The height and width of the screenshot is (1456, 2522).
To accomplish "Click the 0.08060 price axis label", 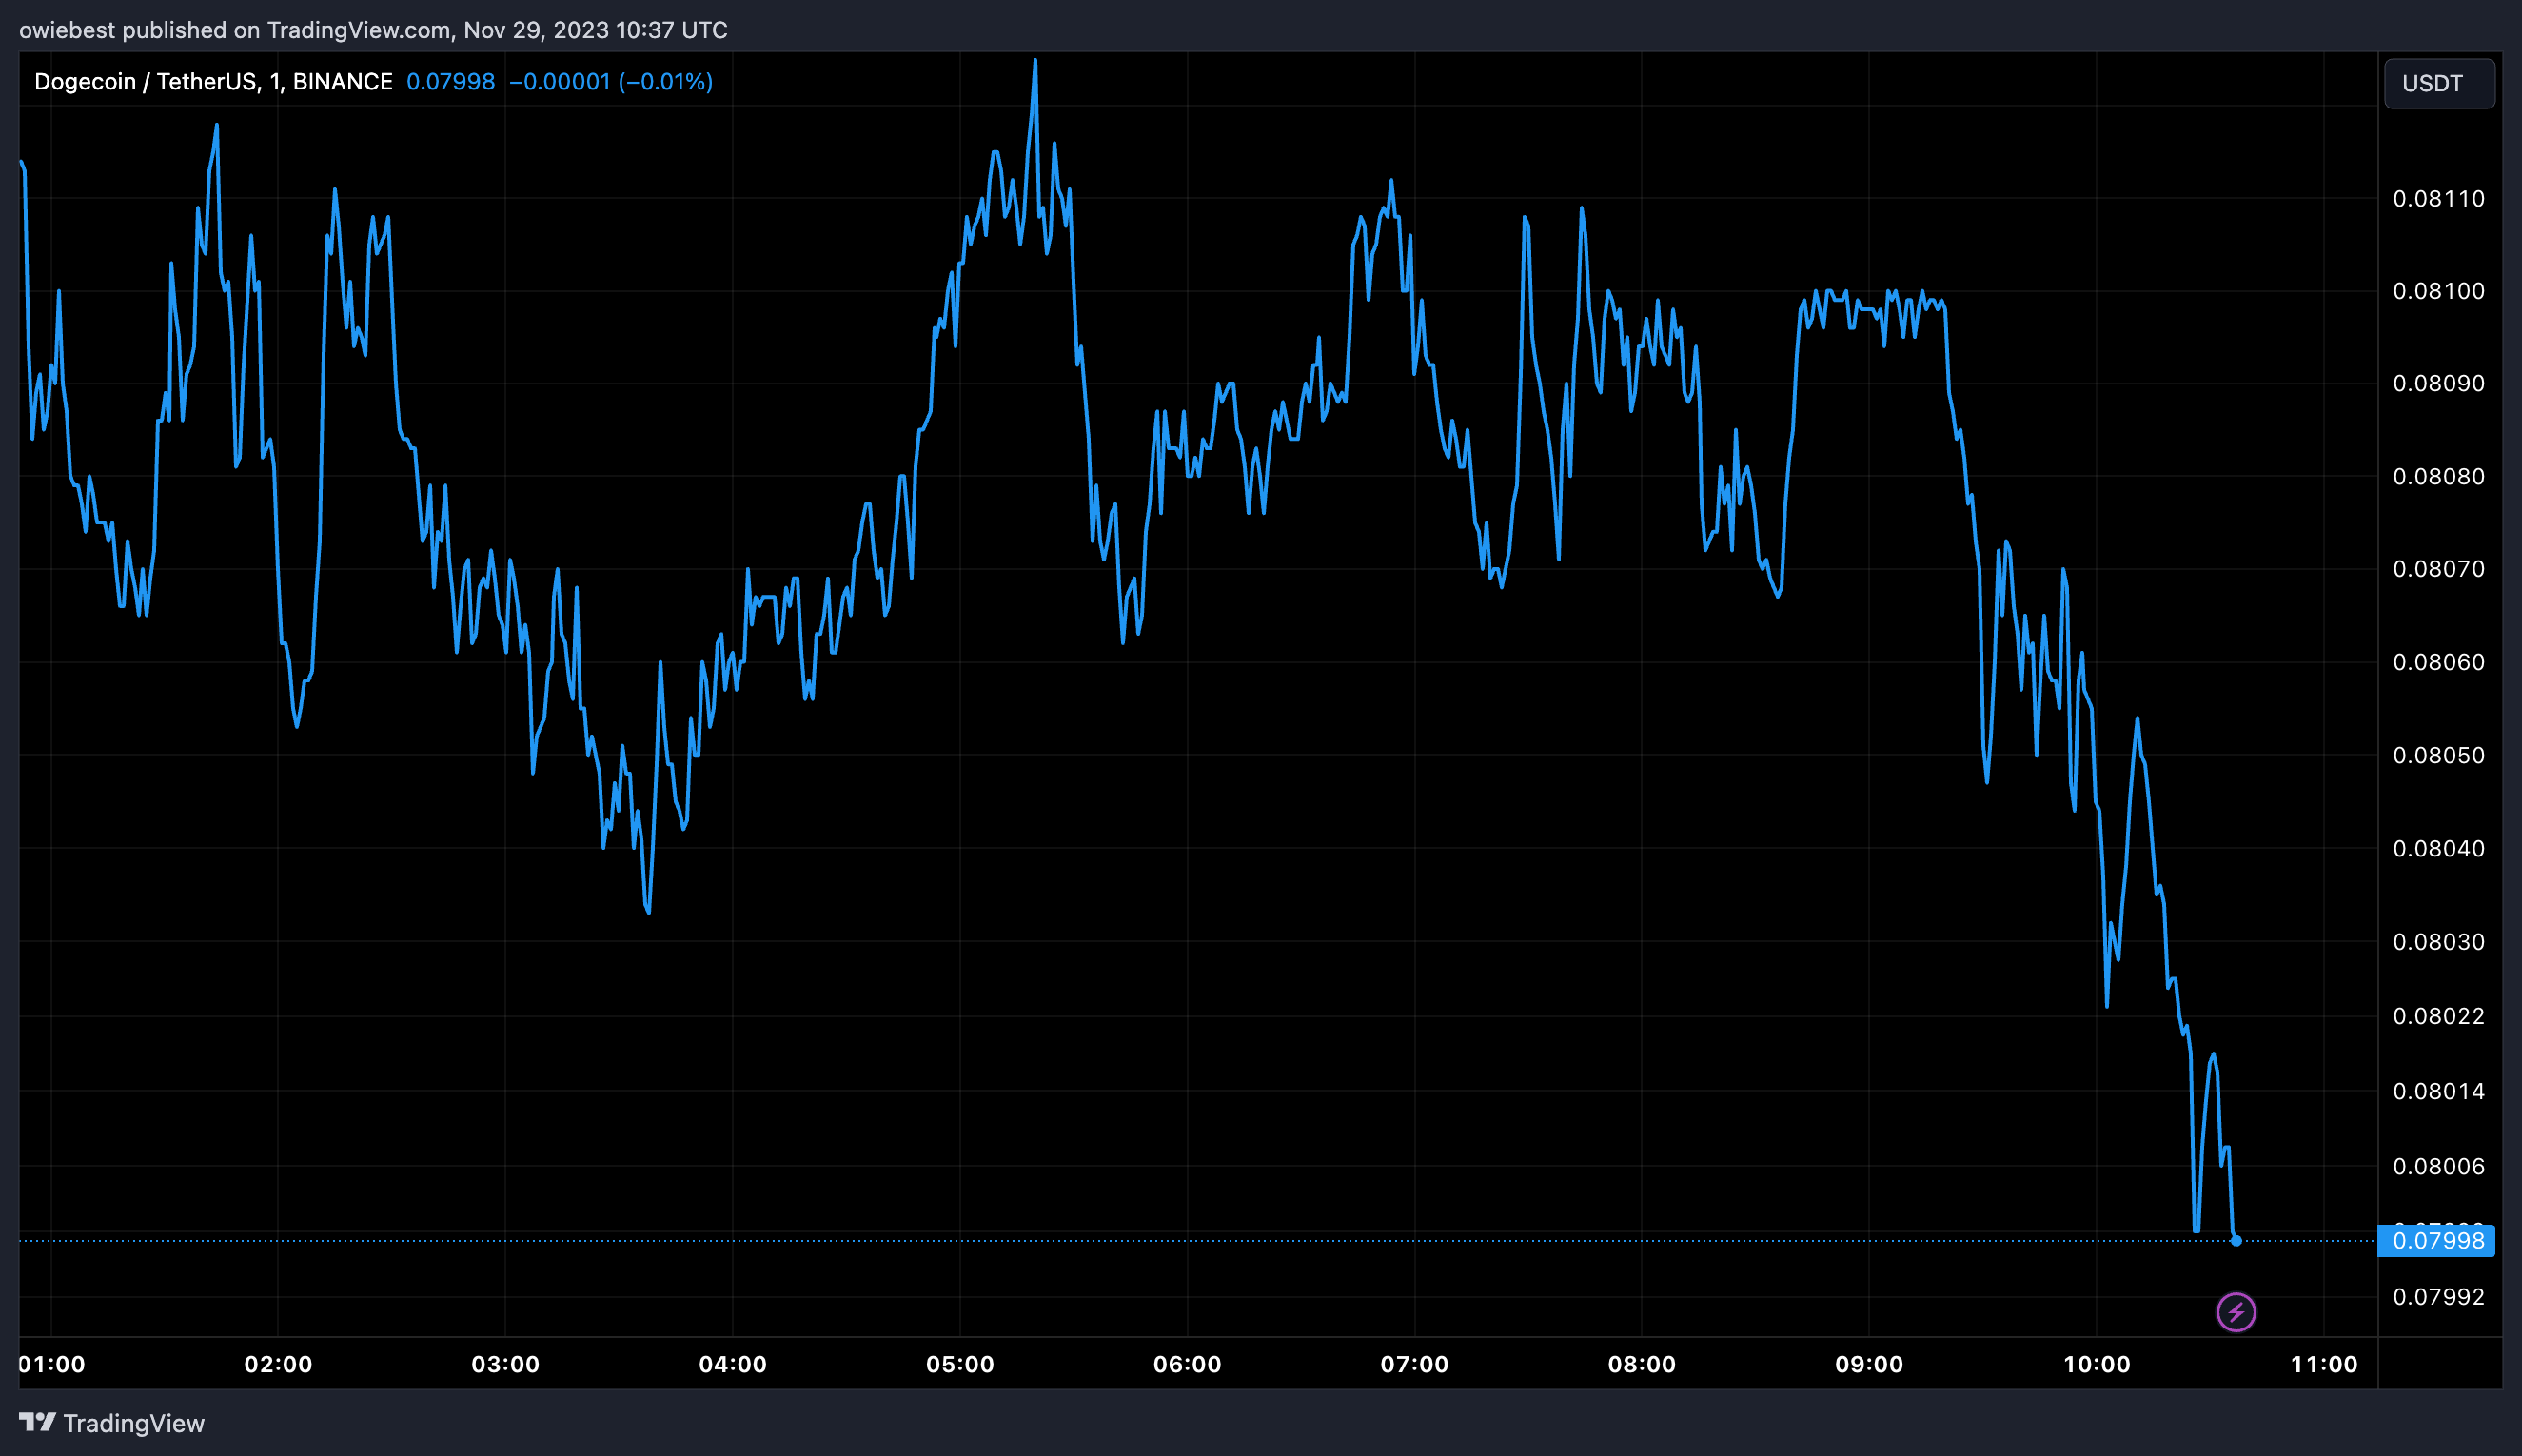I will 2438,662.
